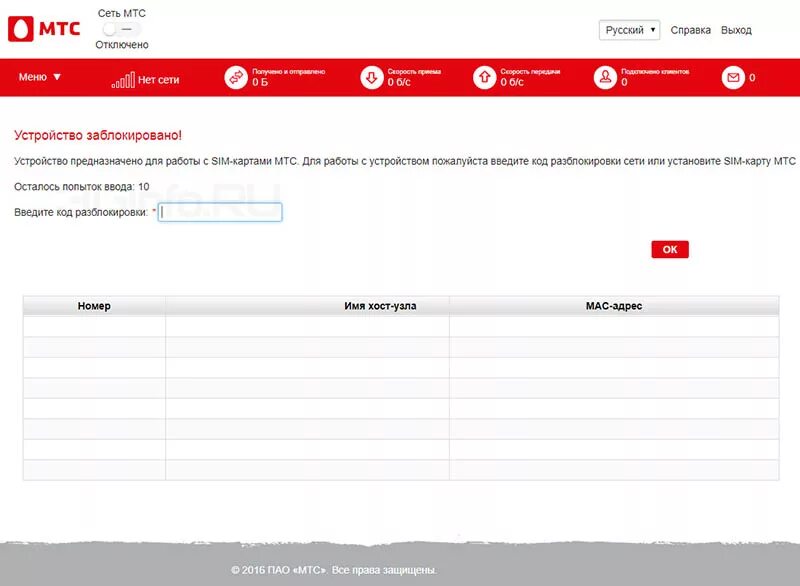
Task: Open the Русский language dropdown
Action: (x=629, y=30)
